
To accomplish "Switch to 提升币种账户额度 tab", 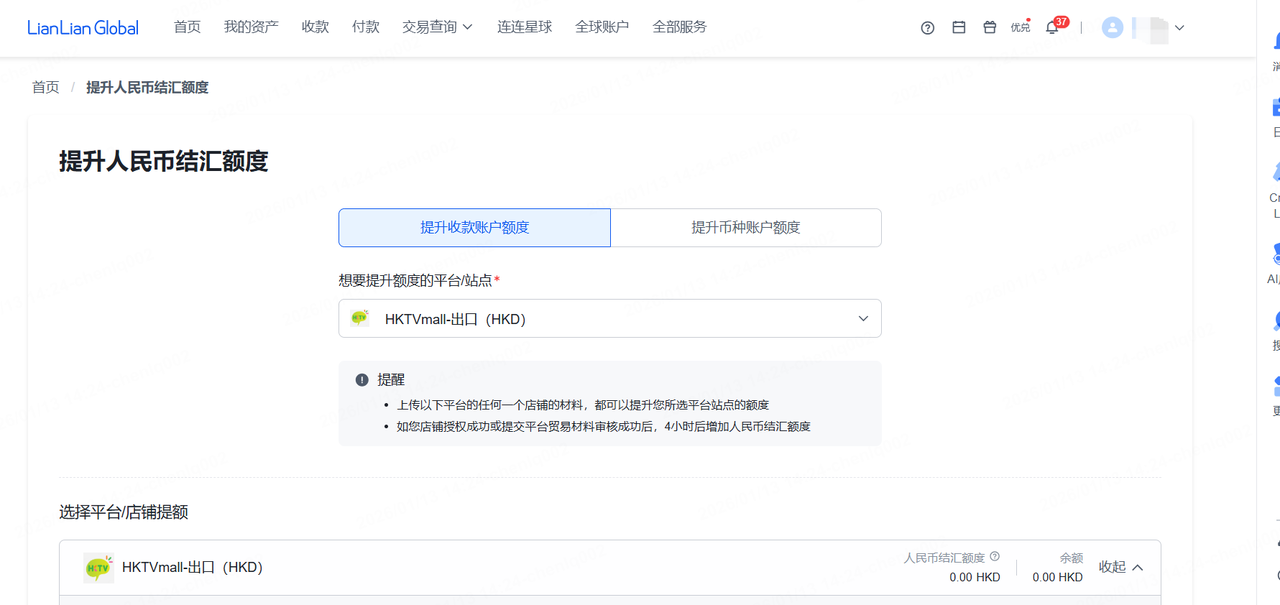I will [746, 228].
